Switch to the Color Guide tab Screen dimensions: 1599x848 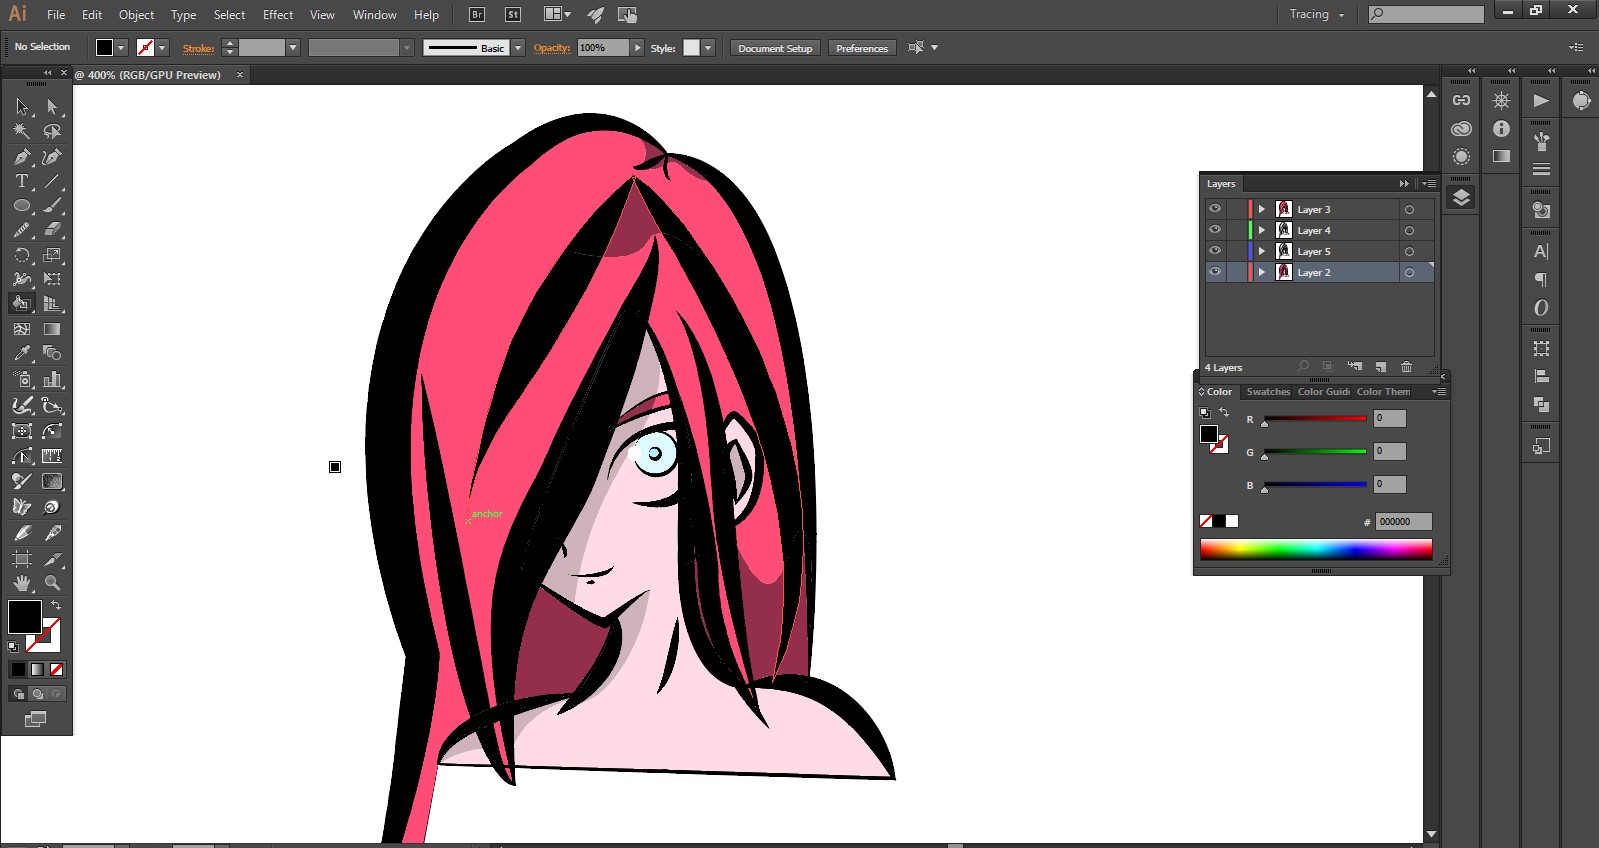(x=1324, y=392)
